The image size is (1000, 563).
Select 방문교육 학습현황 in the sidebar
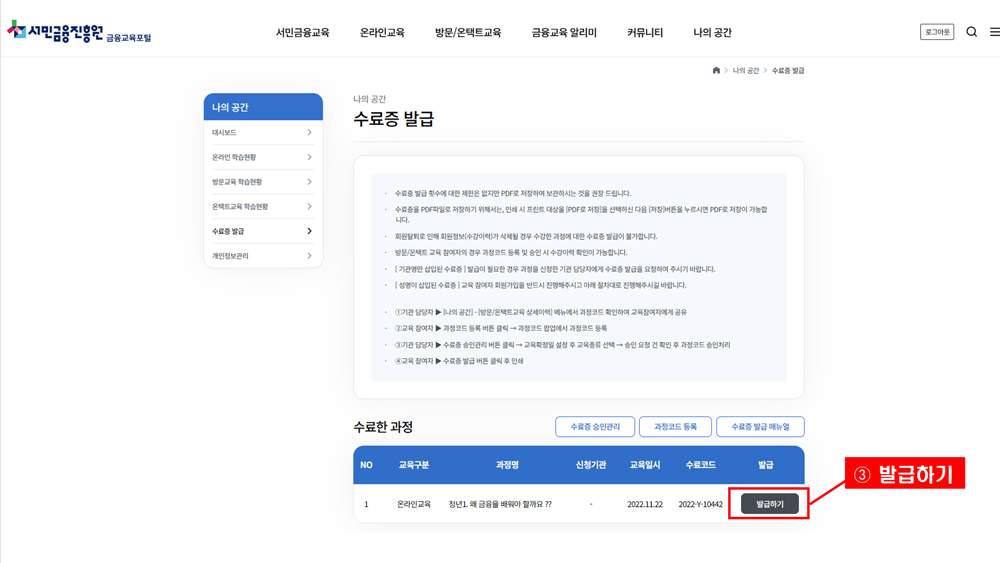pos(237,182)
